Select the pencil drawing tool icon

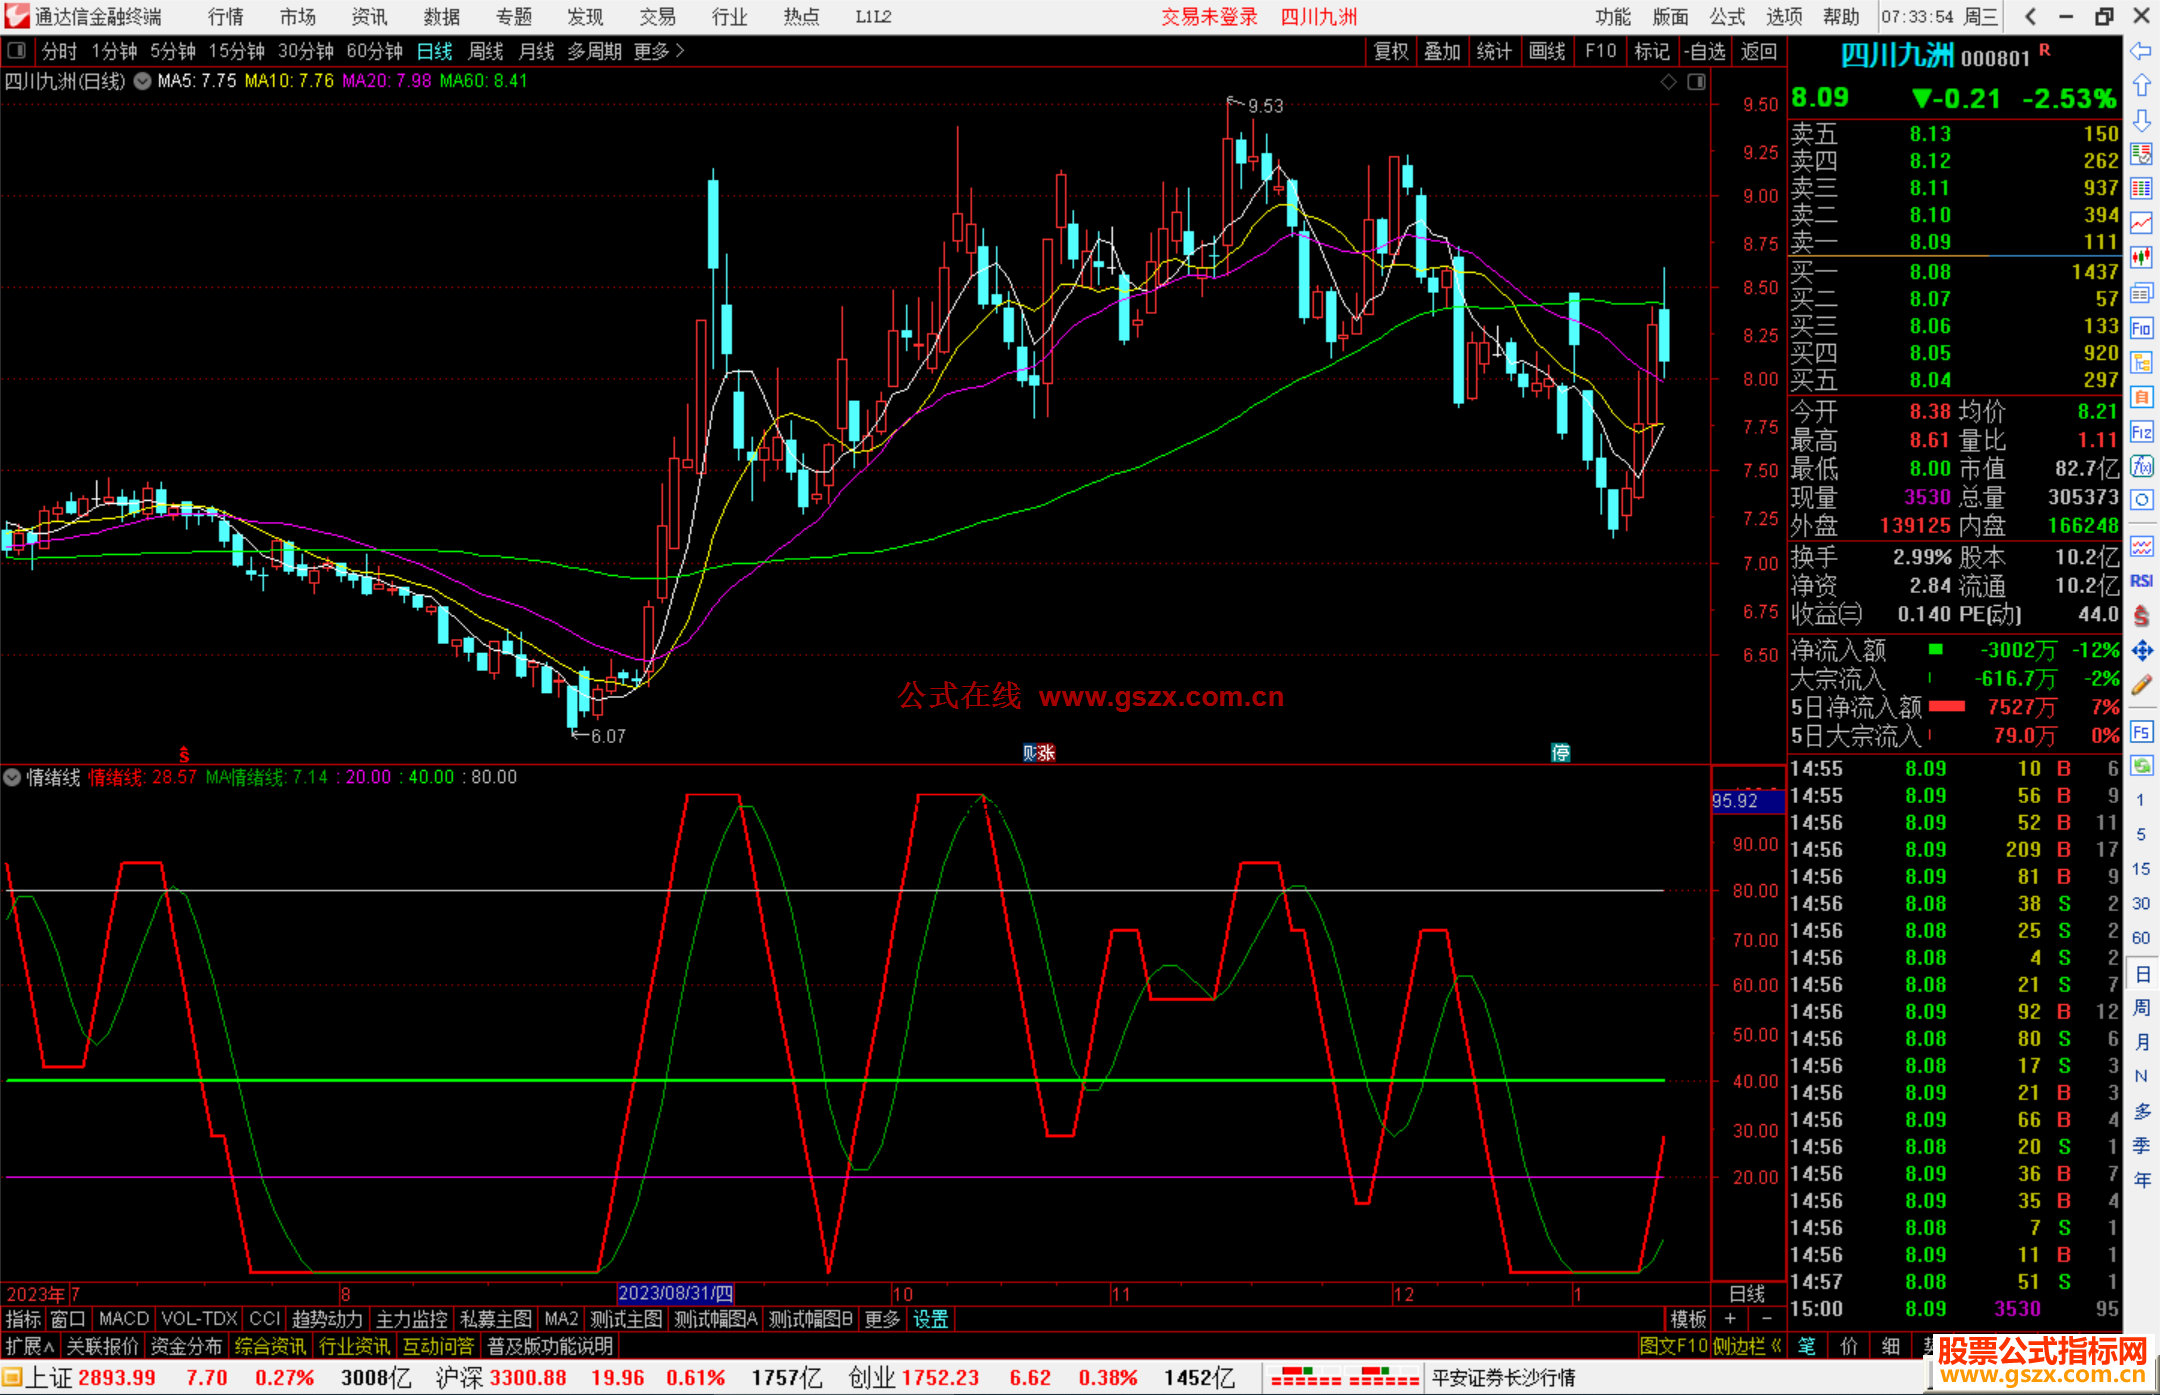click(x=2141, y=686)
